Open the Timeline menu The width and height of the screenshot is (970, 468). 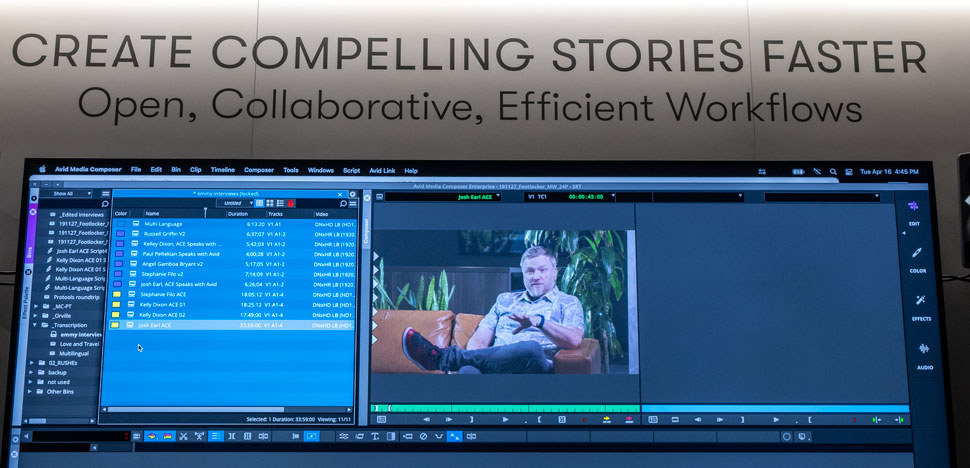click(x=223, y=169)
